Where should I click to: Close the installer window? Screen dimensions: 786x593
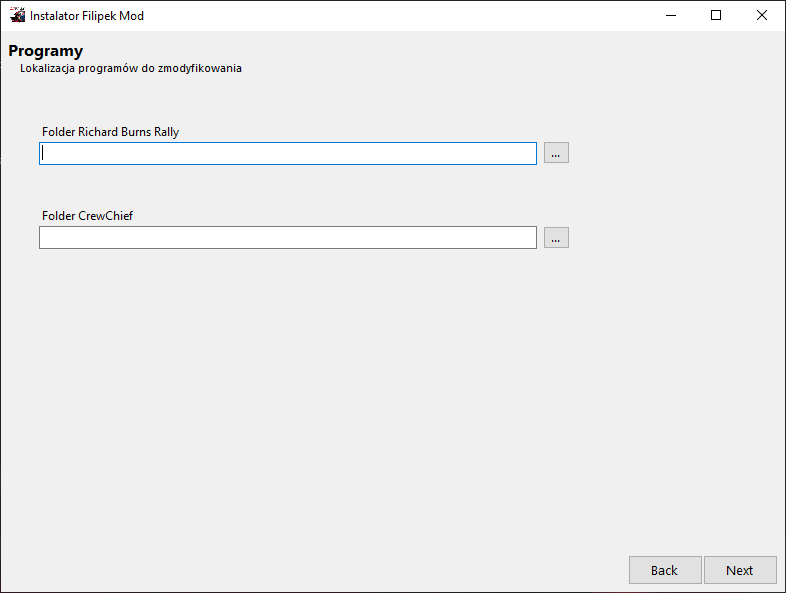[762, 15]
